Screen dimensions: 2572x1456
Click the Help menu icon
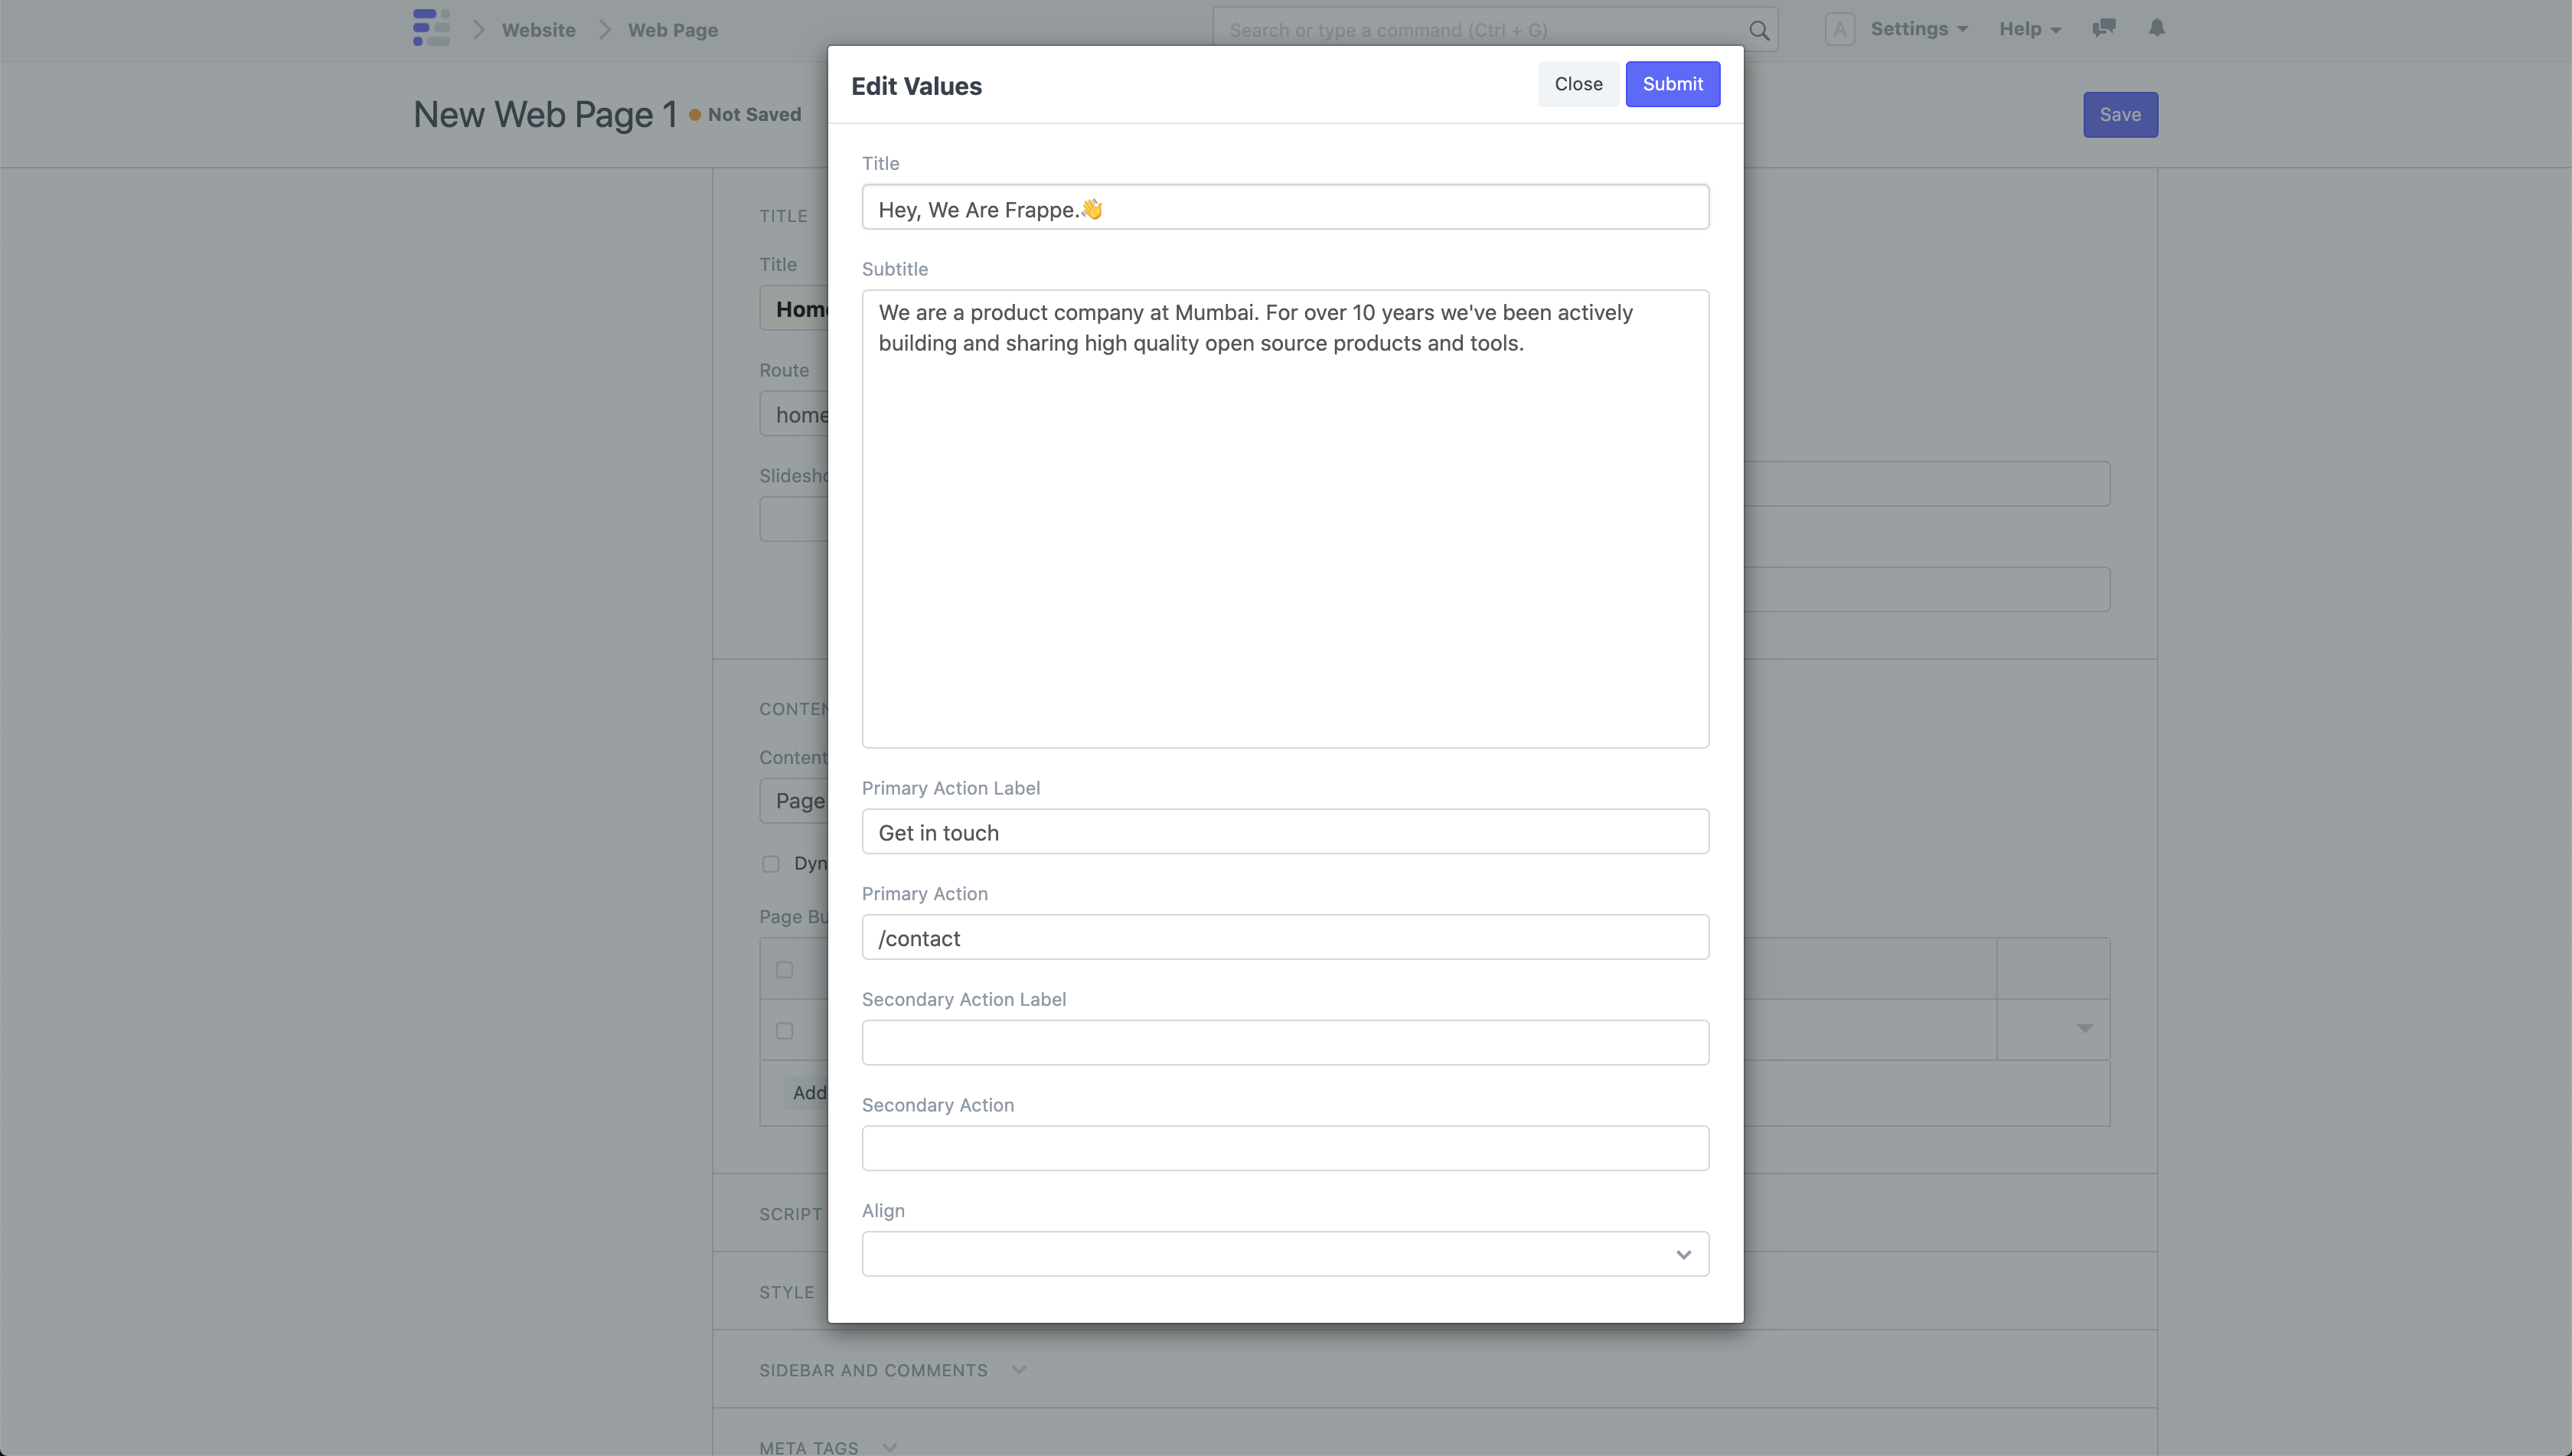[x=2032, y=28]
